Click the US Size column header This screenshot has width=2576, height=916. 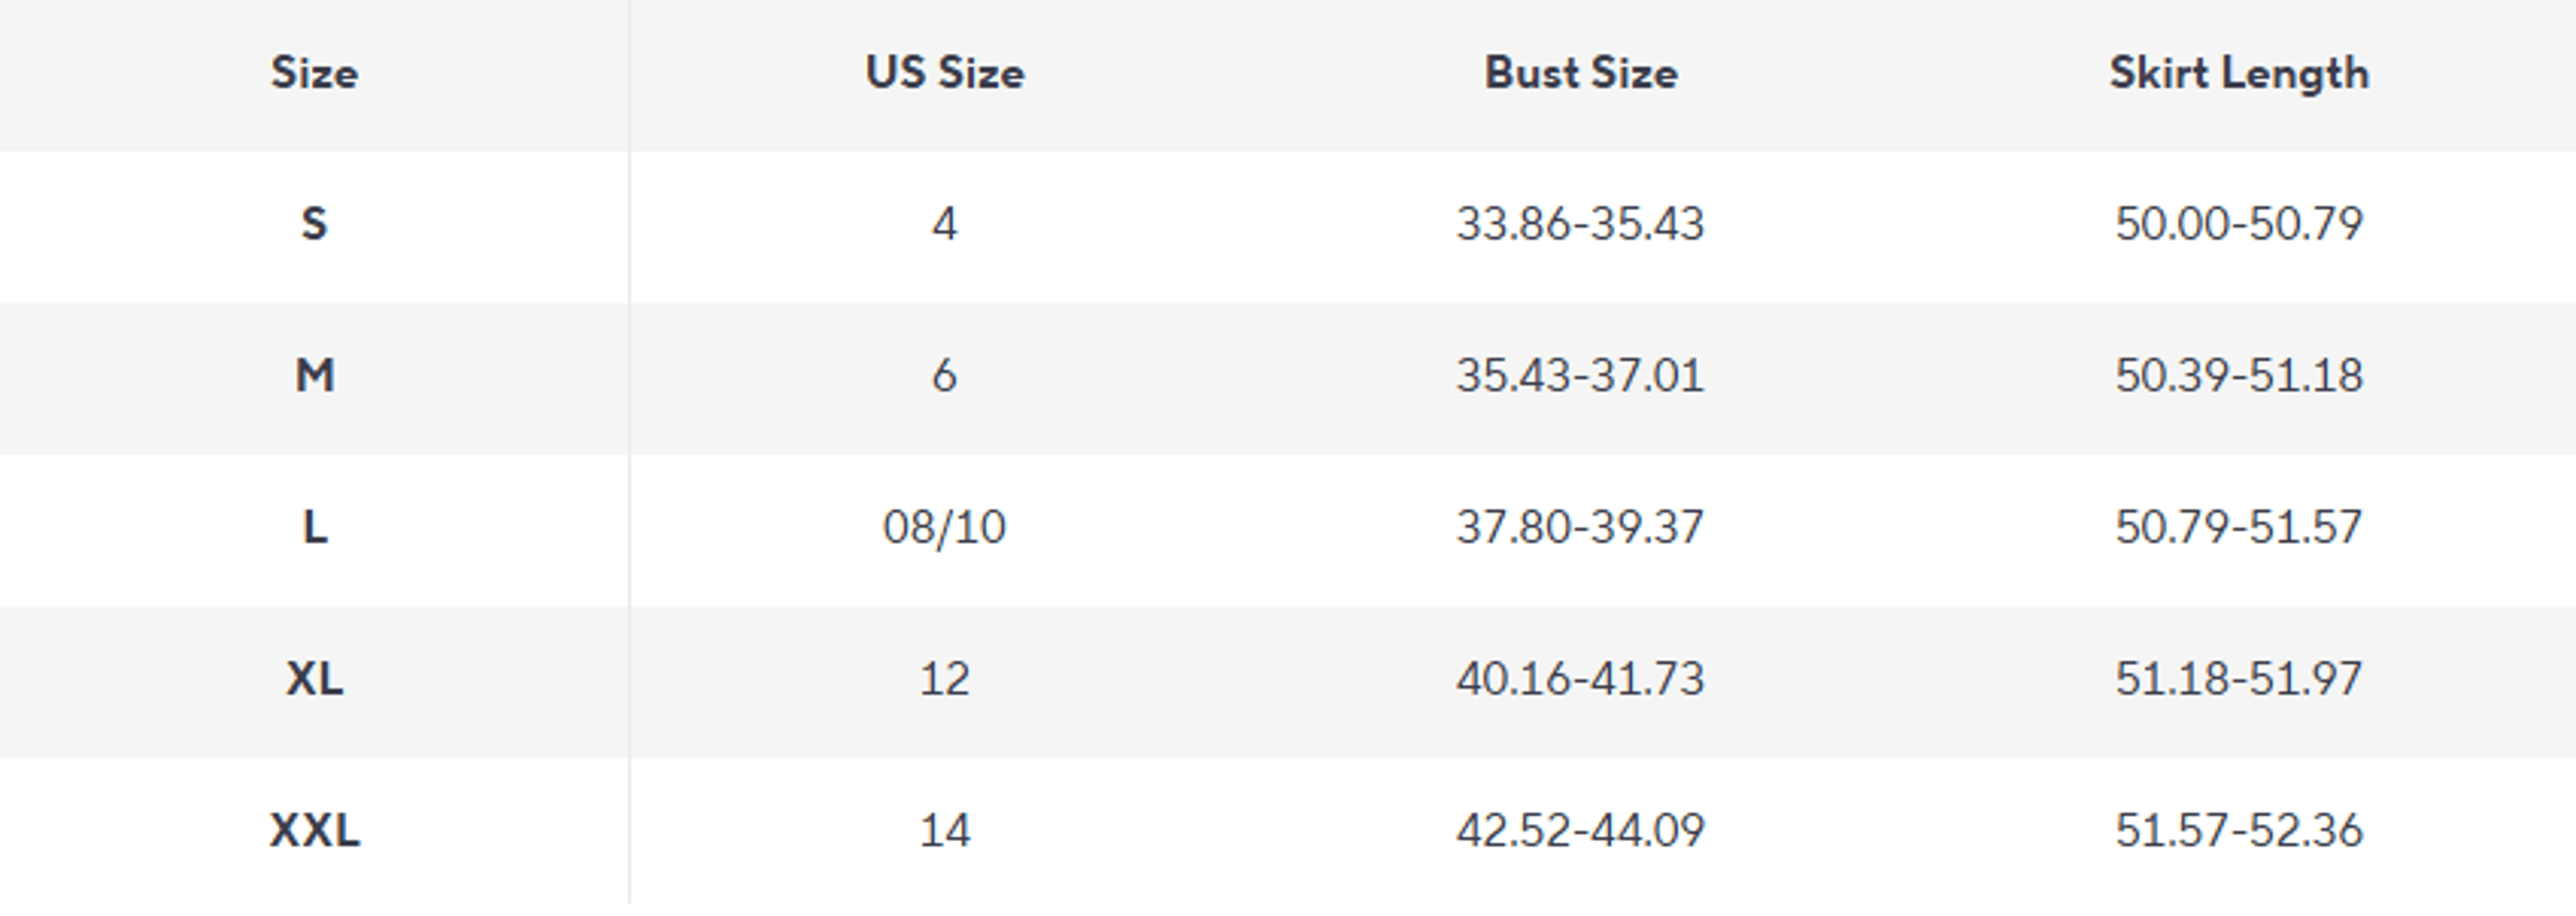tap(945, 73)
